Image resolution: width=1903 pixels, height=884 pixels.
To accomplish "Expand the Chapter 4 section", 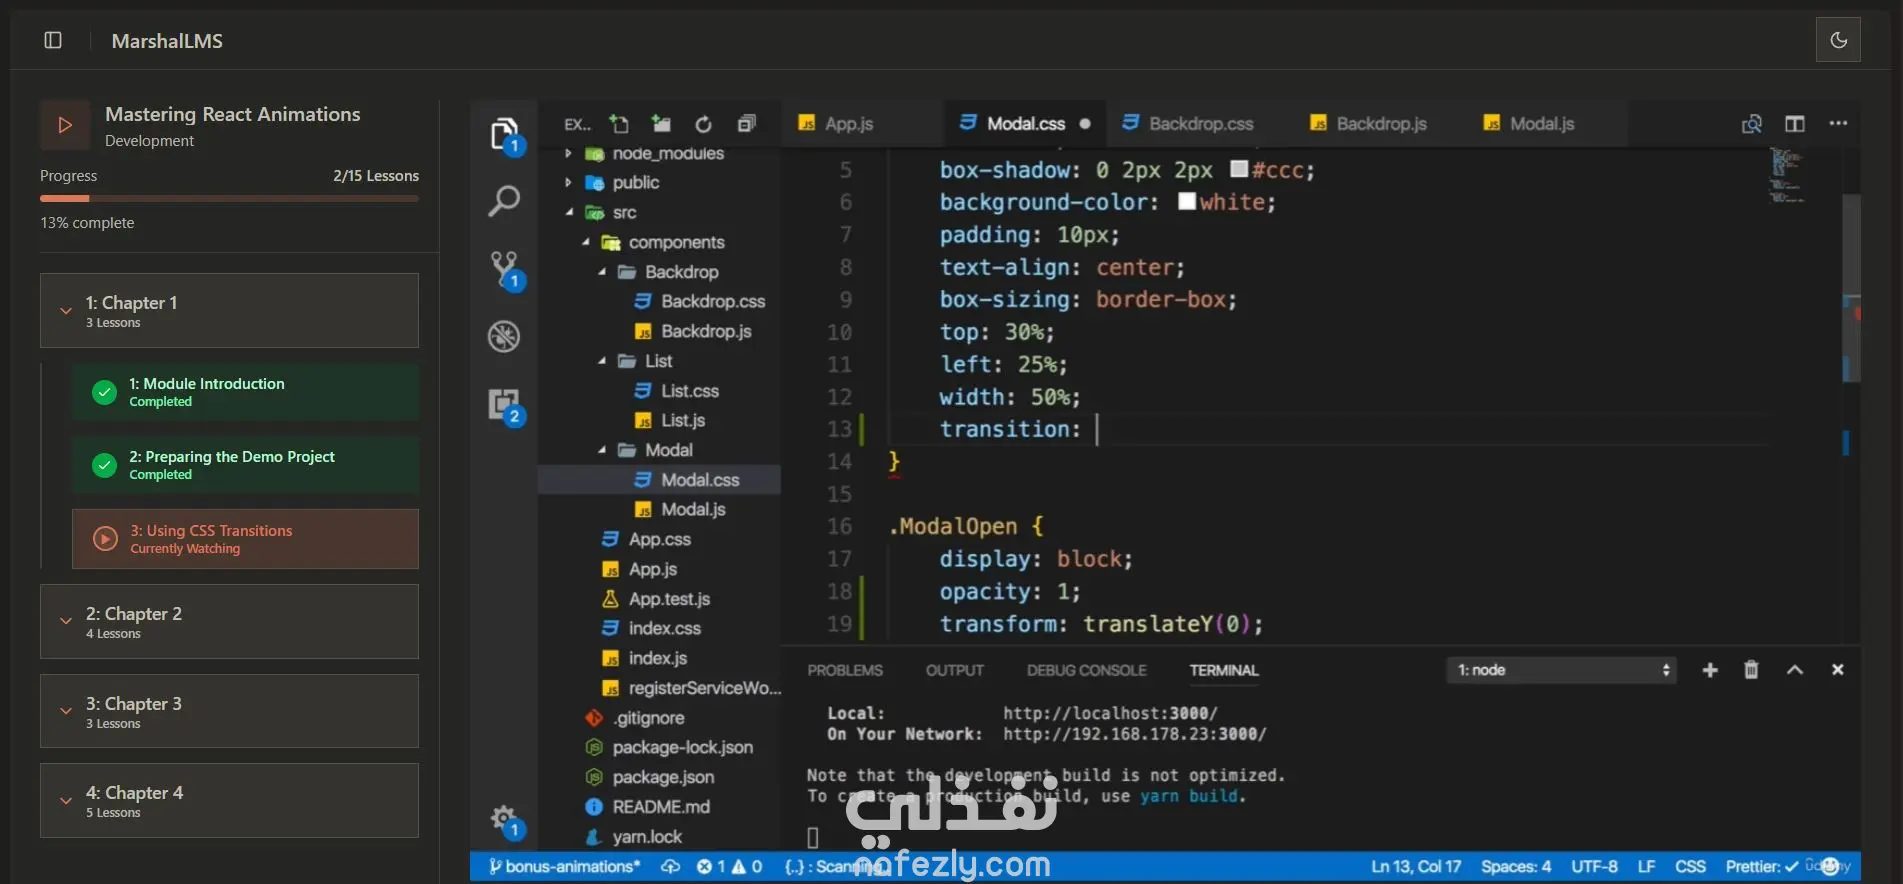I will (x=229, y=801).
